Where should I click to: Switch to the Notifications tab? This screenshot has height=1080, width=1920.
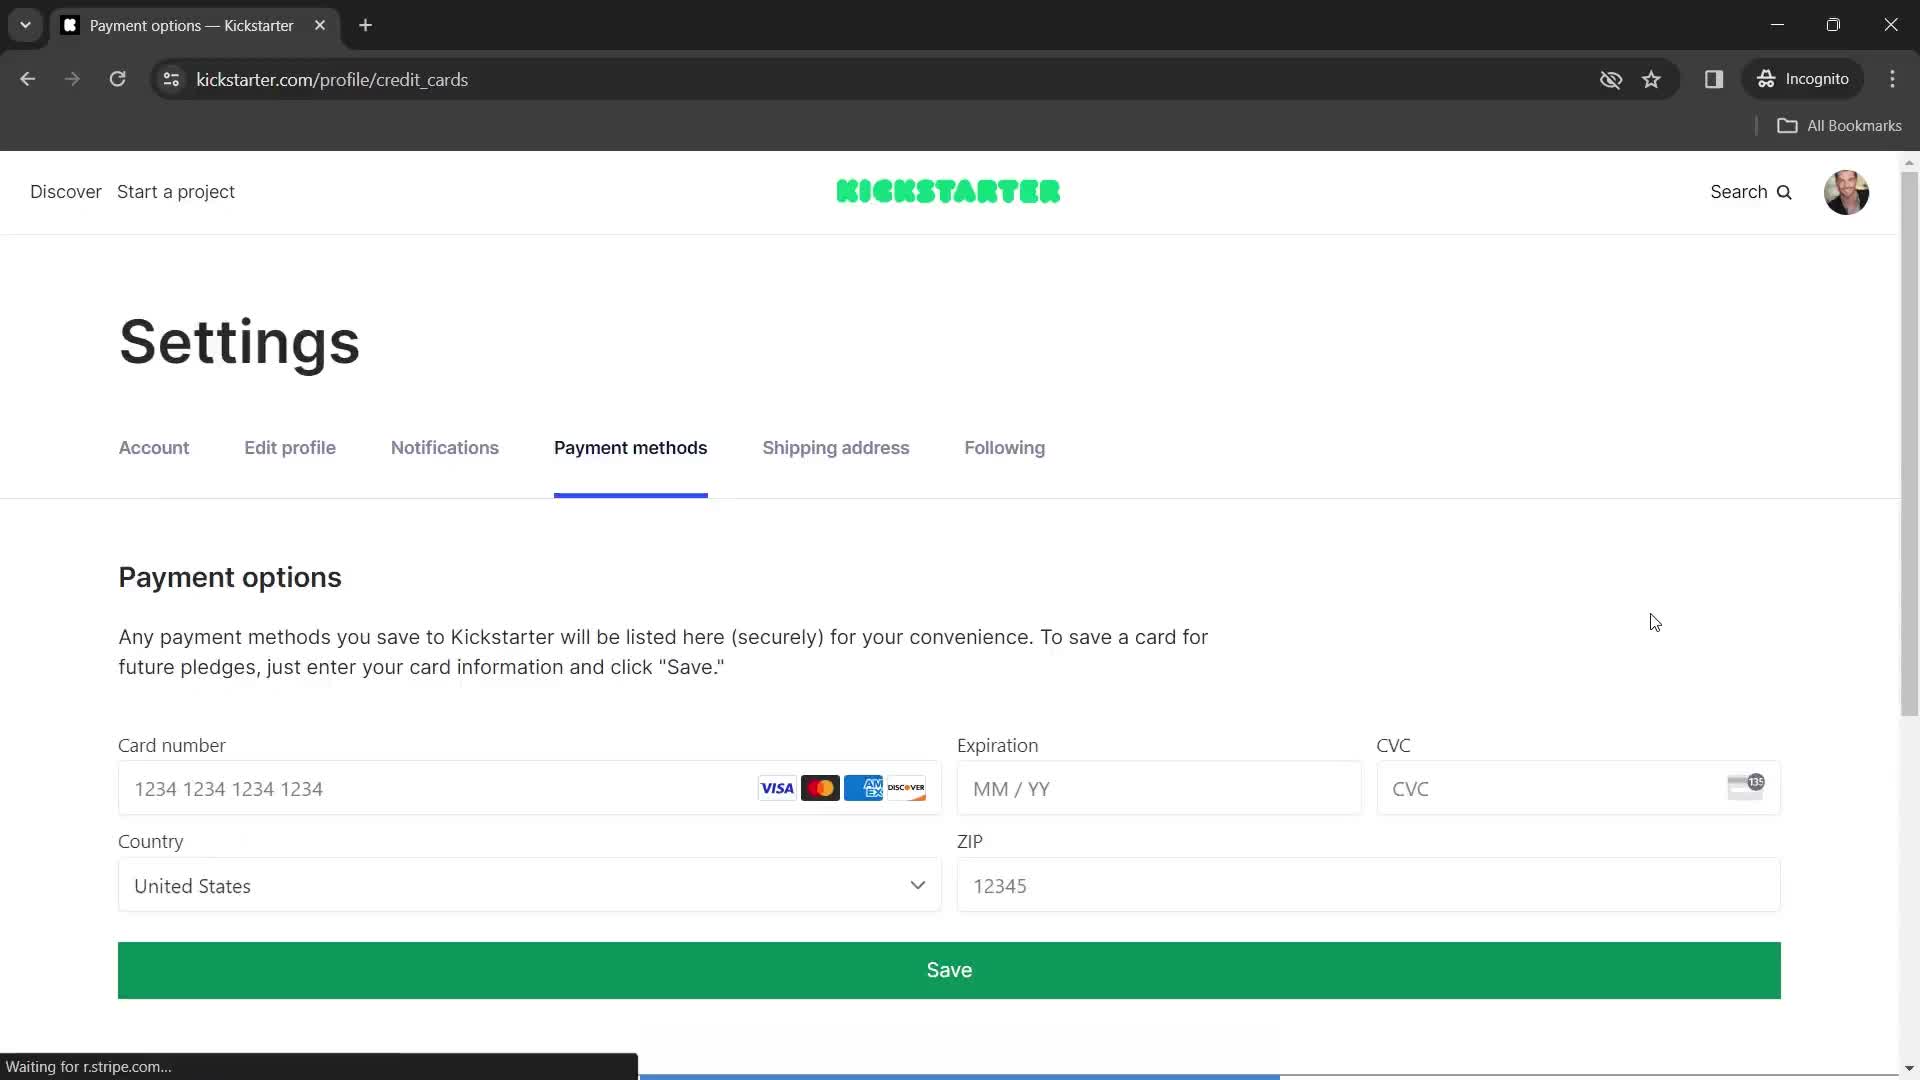pos(444,447)
